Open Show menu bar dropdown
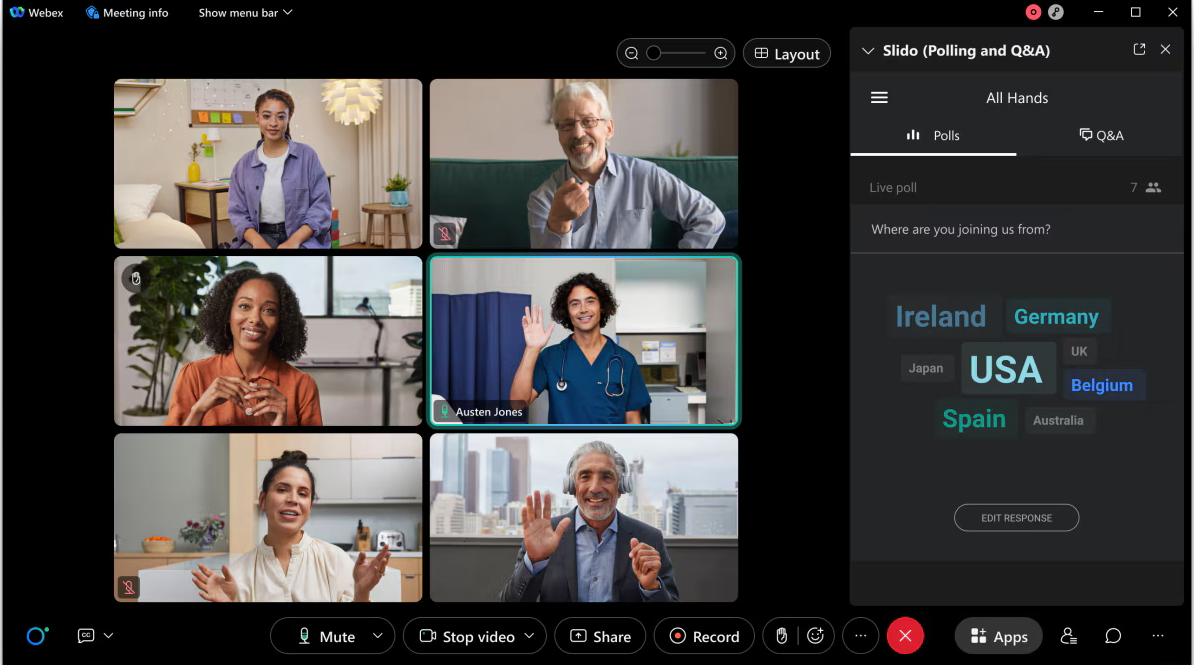 [245, 13]
